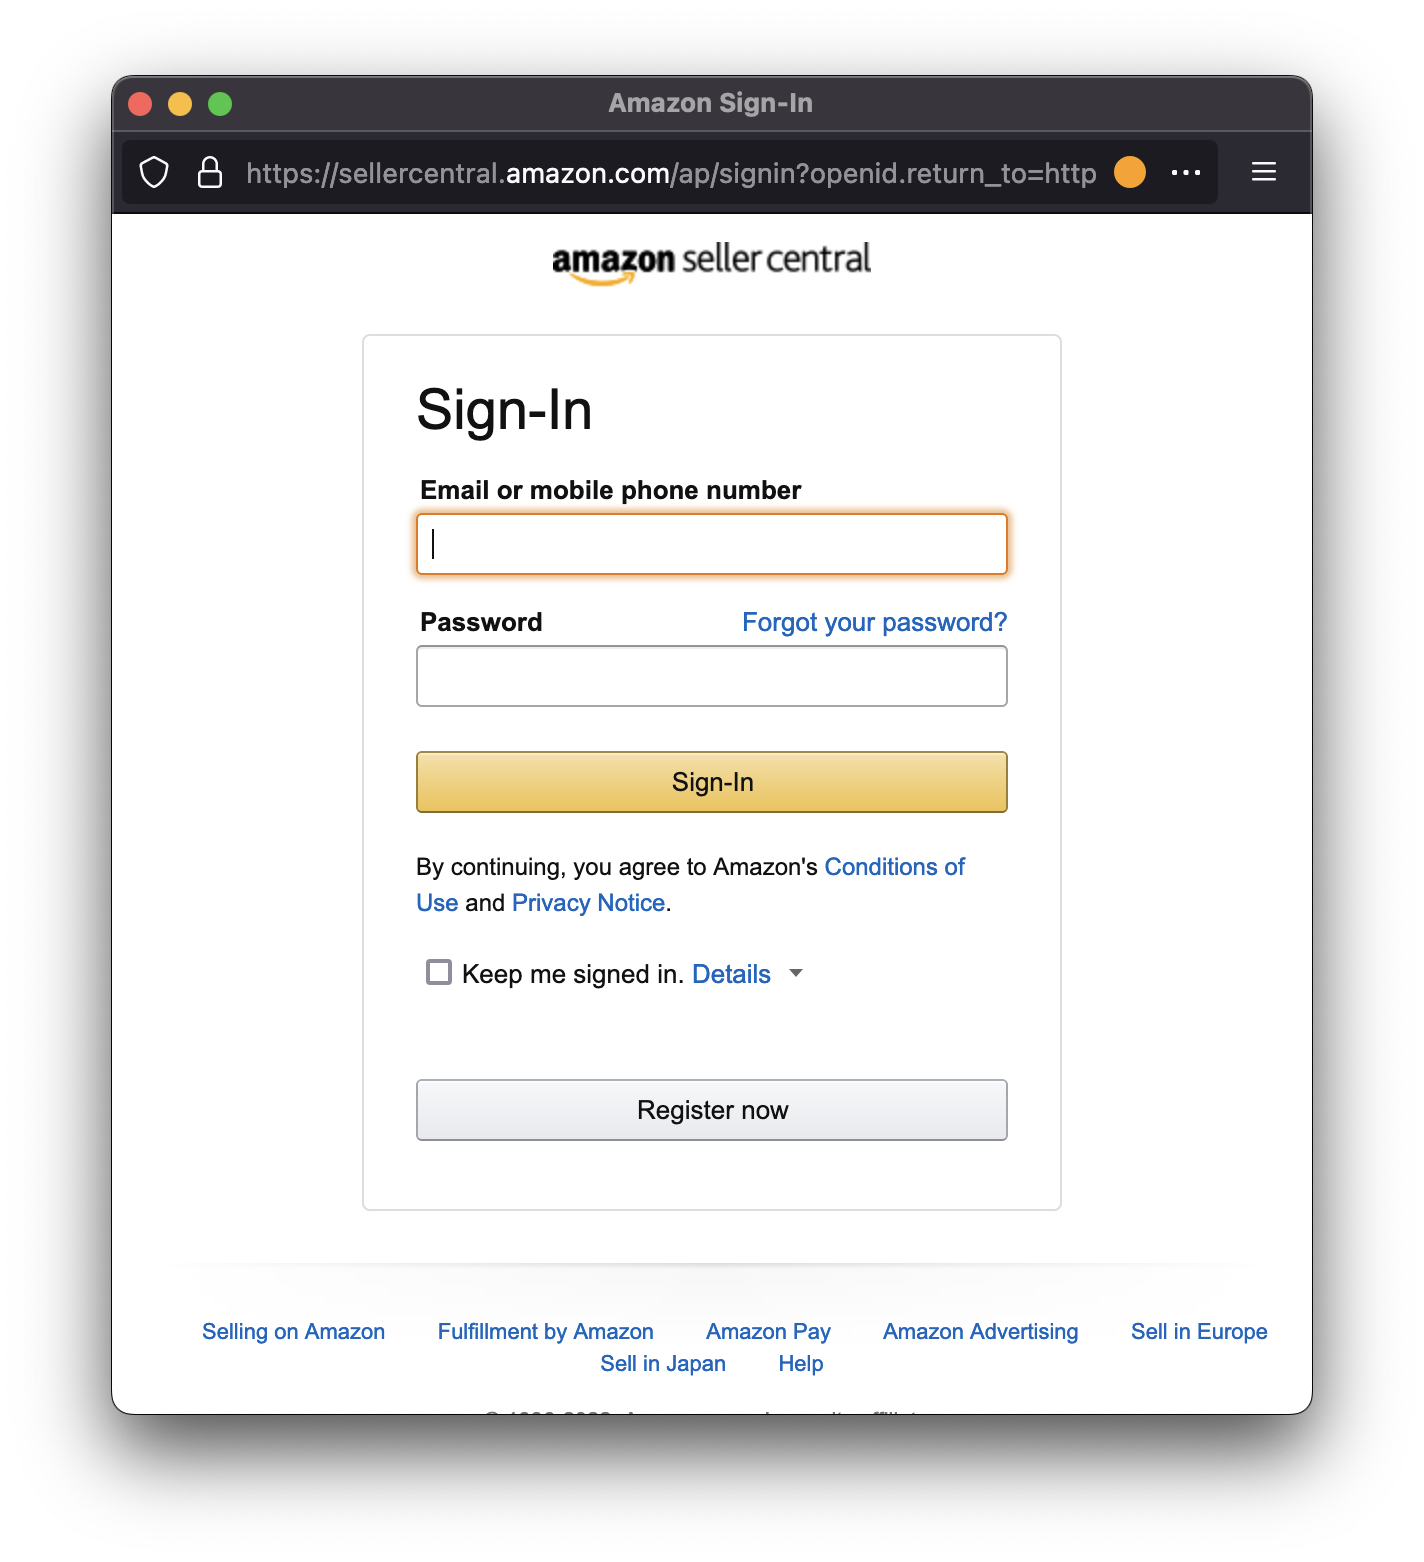Open the Details link beside Keep me signed in

click(x=731, y=974)
